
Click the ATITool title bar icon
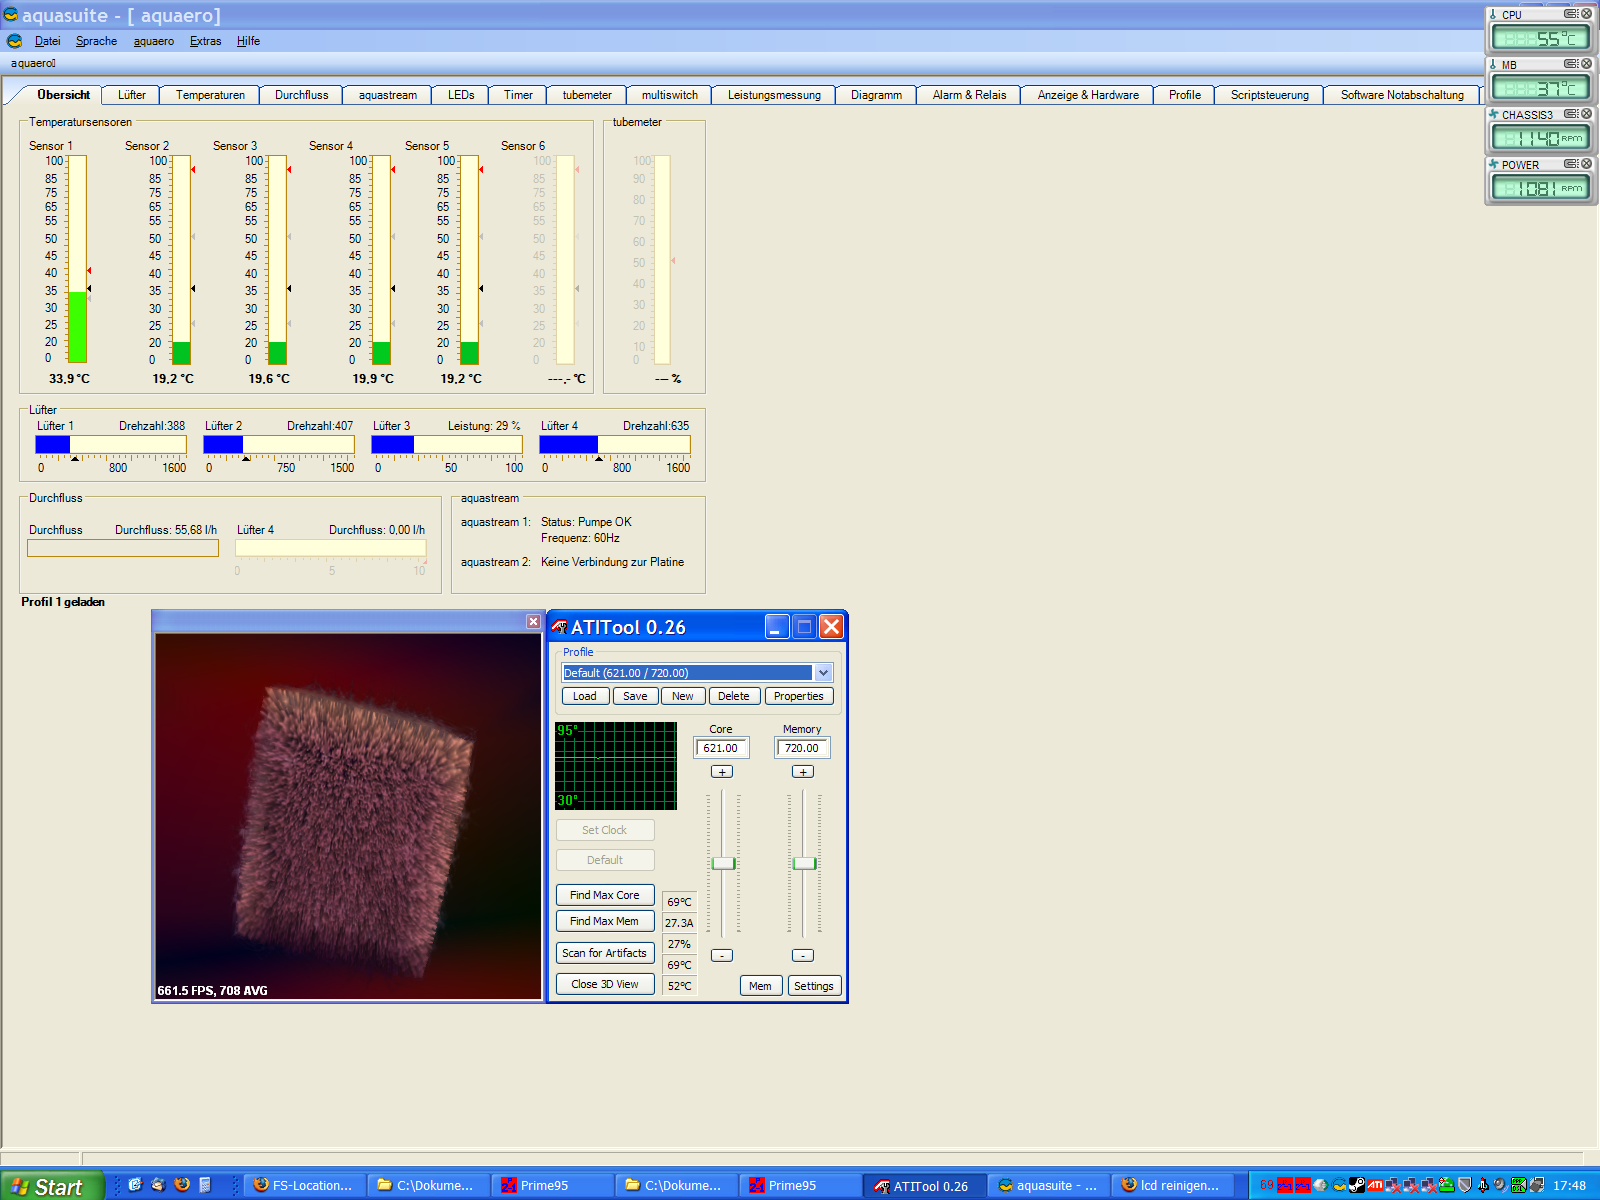pyautogui.click(x=559, y=627)
